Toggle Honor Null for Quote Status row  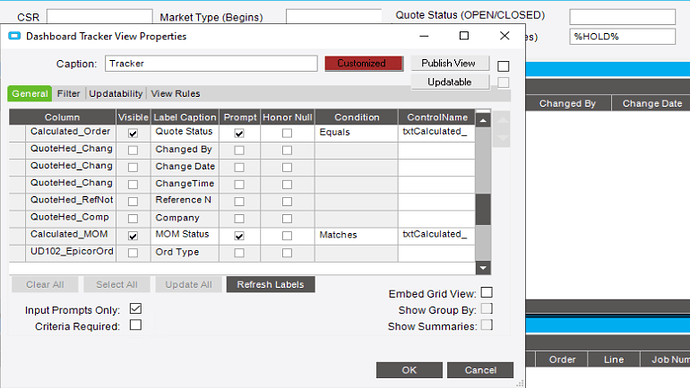(287, 133)
